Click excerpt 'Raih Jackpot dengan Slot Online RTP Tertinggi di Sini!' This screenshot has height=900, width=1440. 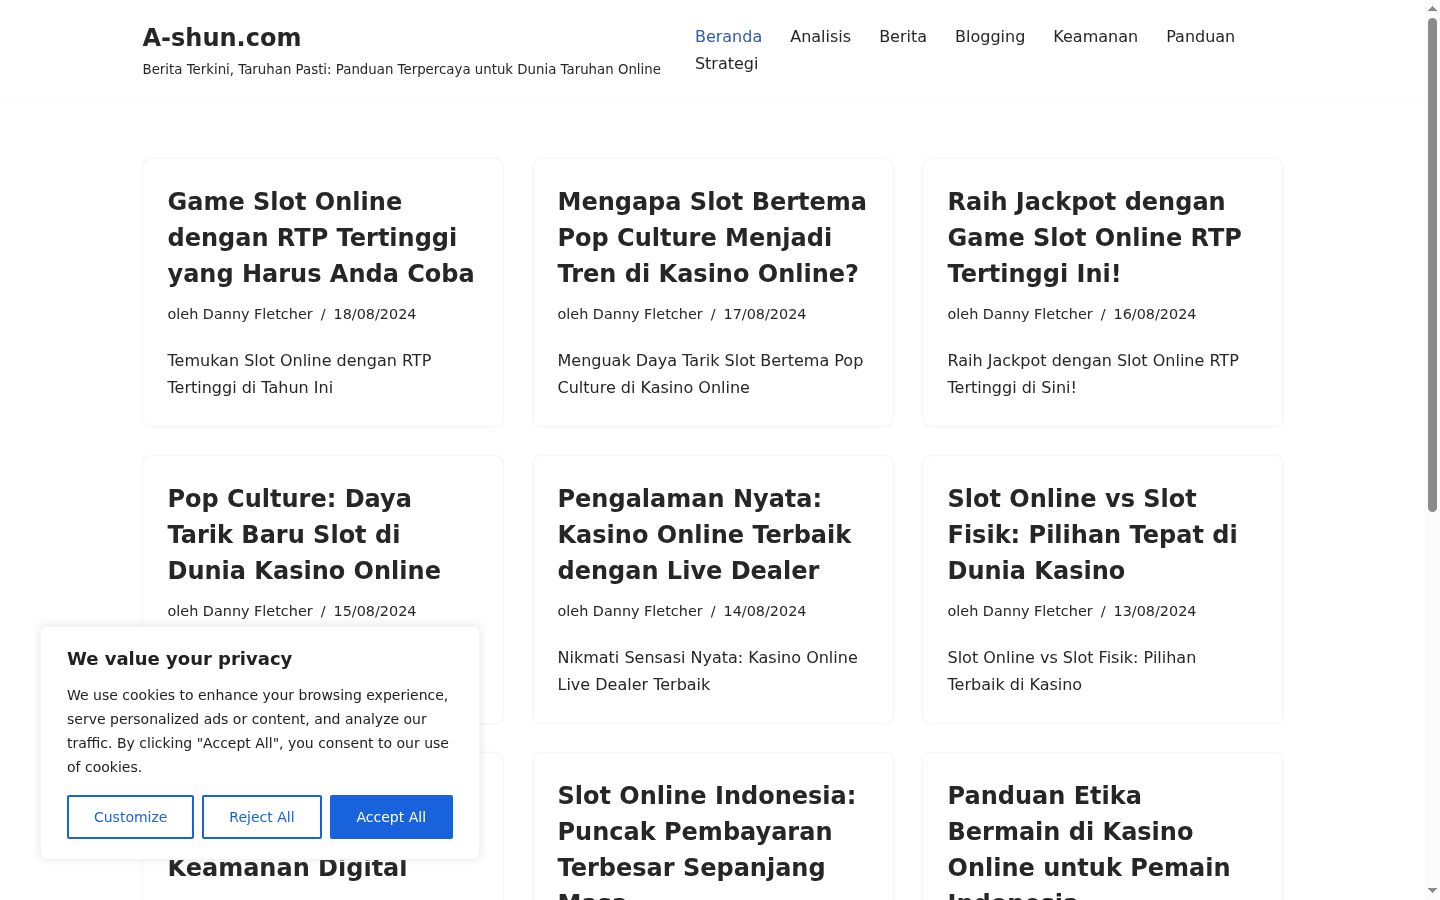coord(1093,374)
